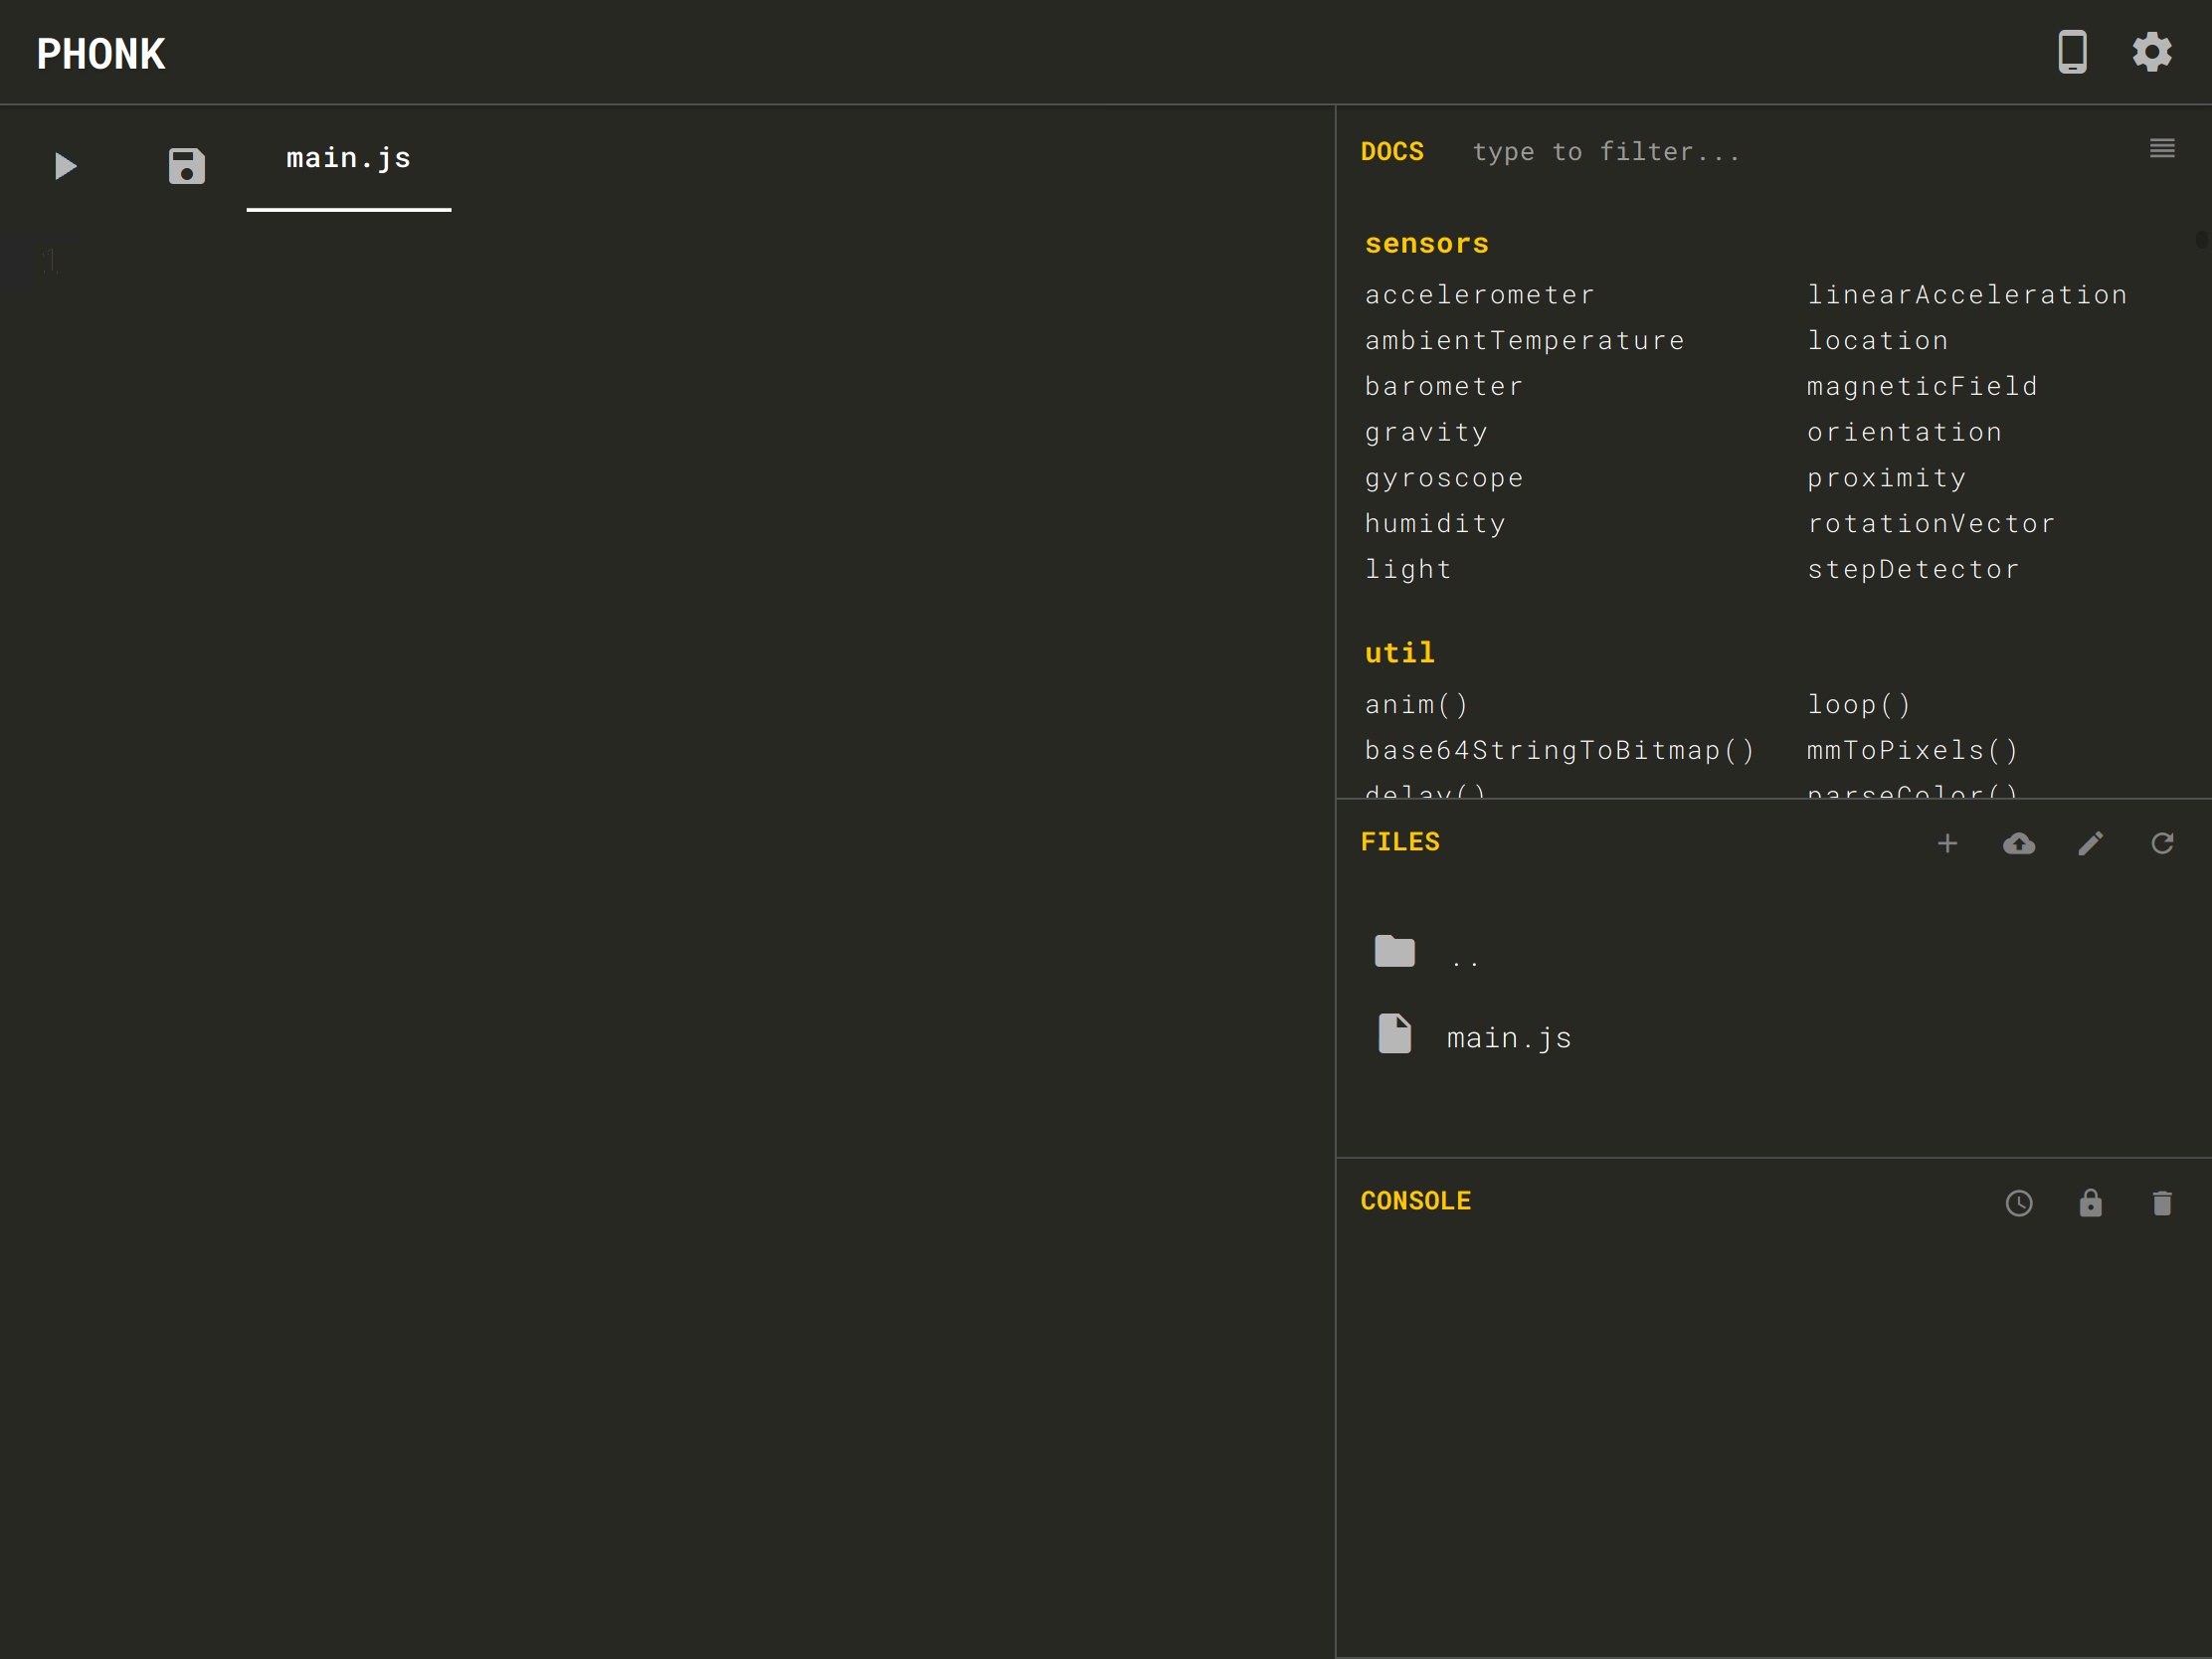
Task: Clear console with trash icon
Action: (2162, 1203)
